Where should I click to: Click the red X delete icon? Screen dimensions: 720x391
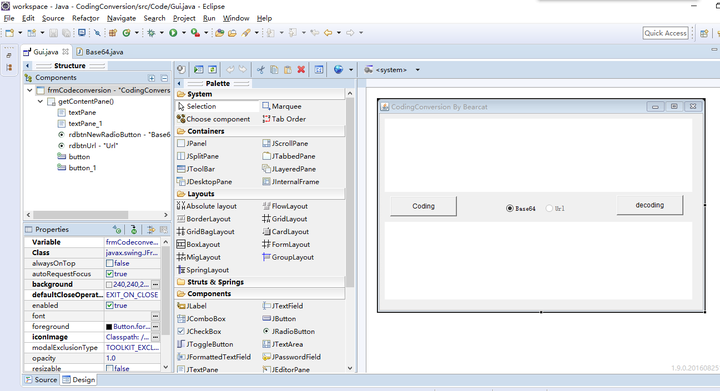pyautogui.click(x=301, y=70)
